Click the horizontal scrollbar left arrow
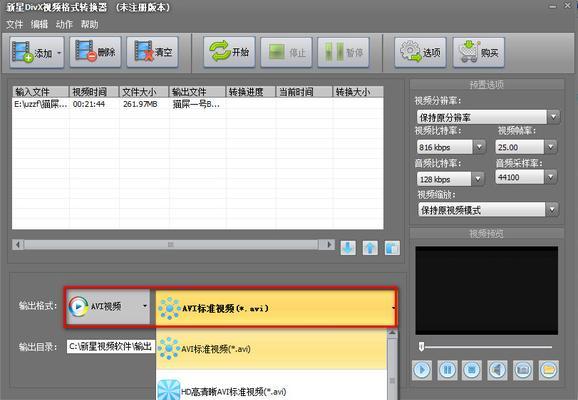The width and height of the screenshot is (578, 400). point(18,244)
